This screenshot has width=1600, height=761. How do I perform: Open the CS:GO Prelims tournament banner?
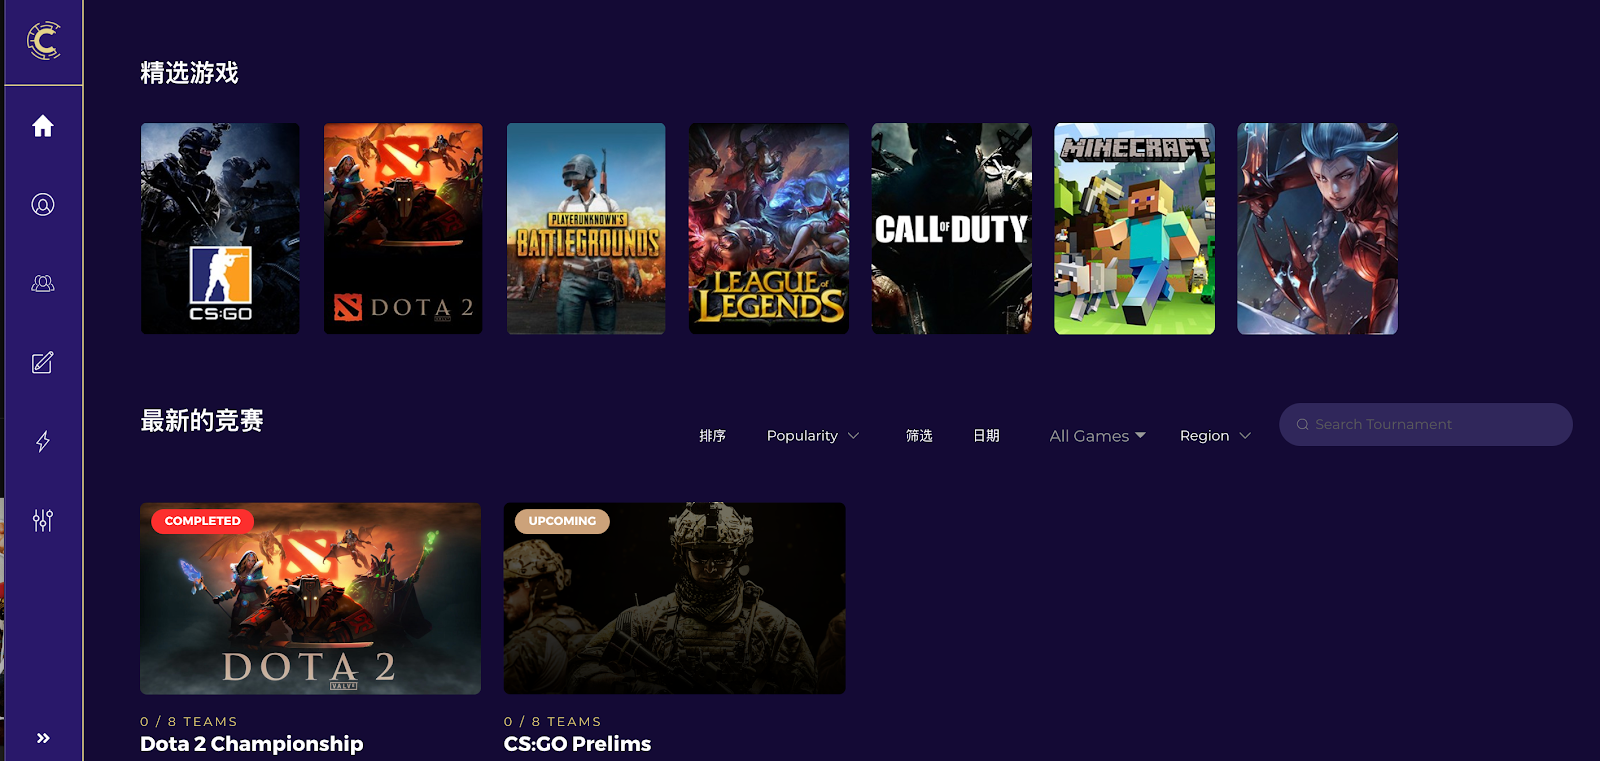[x=675, y=598]
